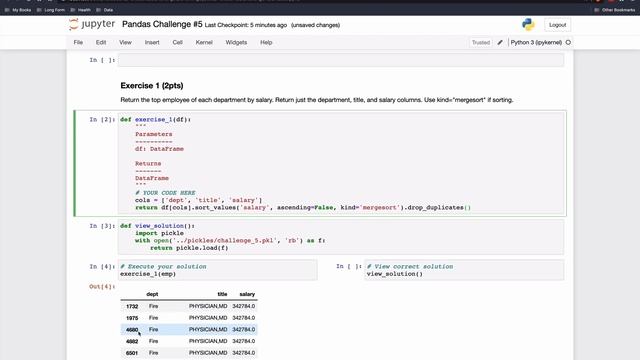Click row index 1732 in output
640x360 pixels.
click(132, 306)
